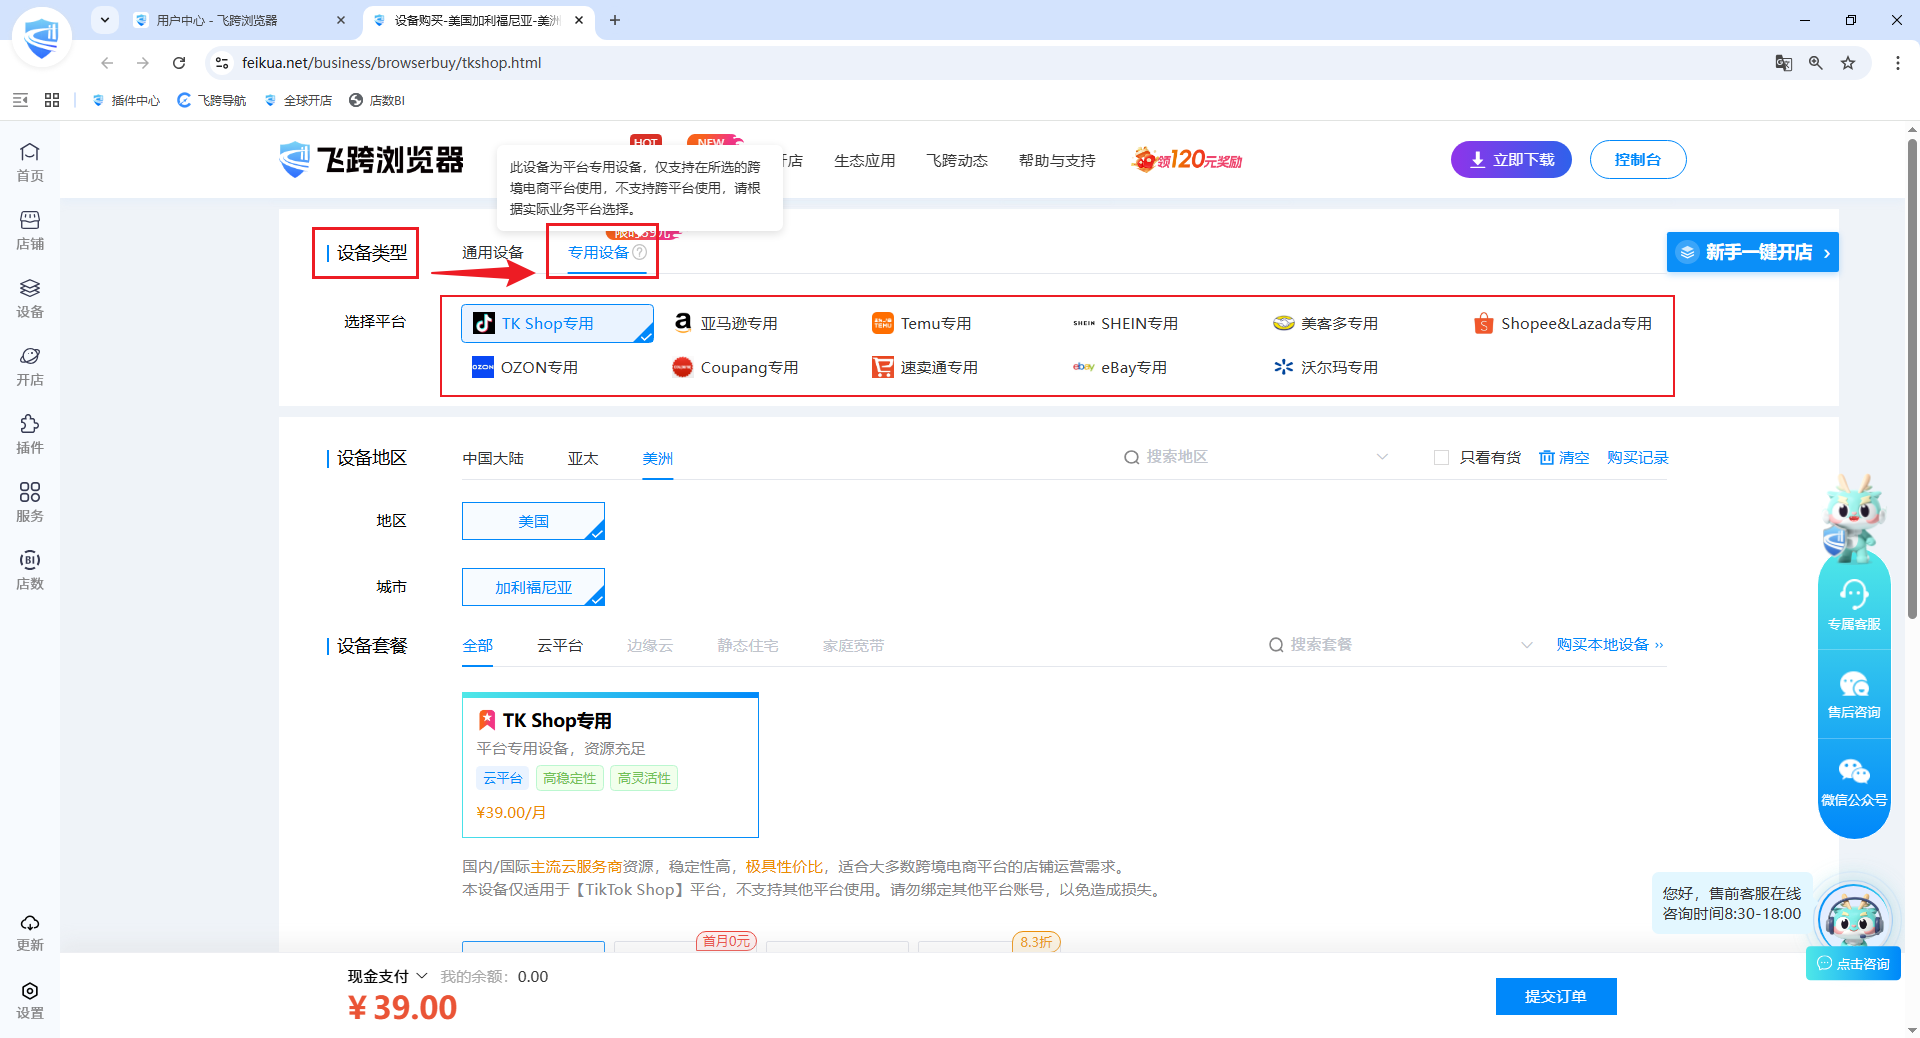Screen dimensions: 1920x1038
Task: Select the SHEIN专用 platform option
Action: pyautogui.click(x=1125, y=323)
